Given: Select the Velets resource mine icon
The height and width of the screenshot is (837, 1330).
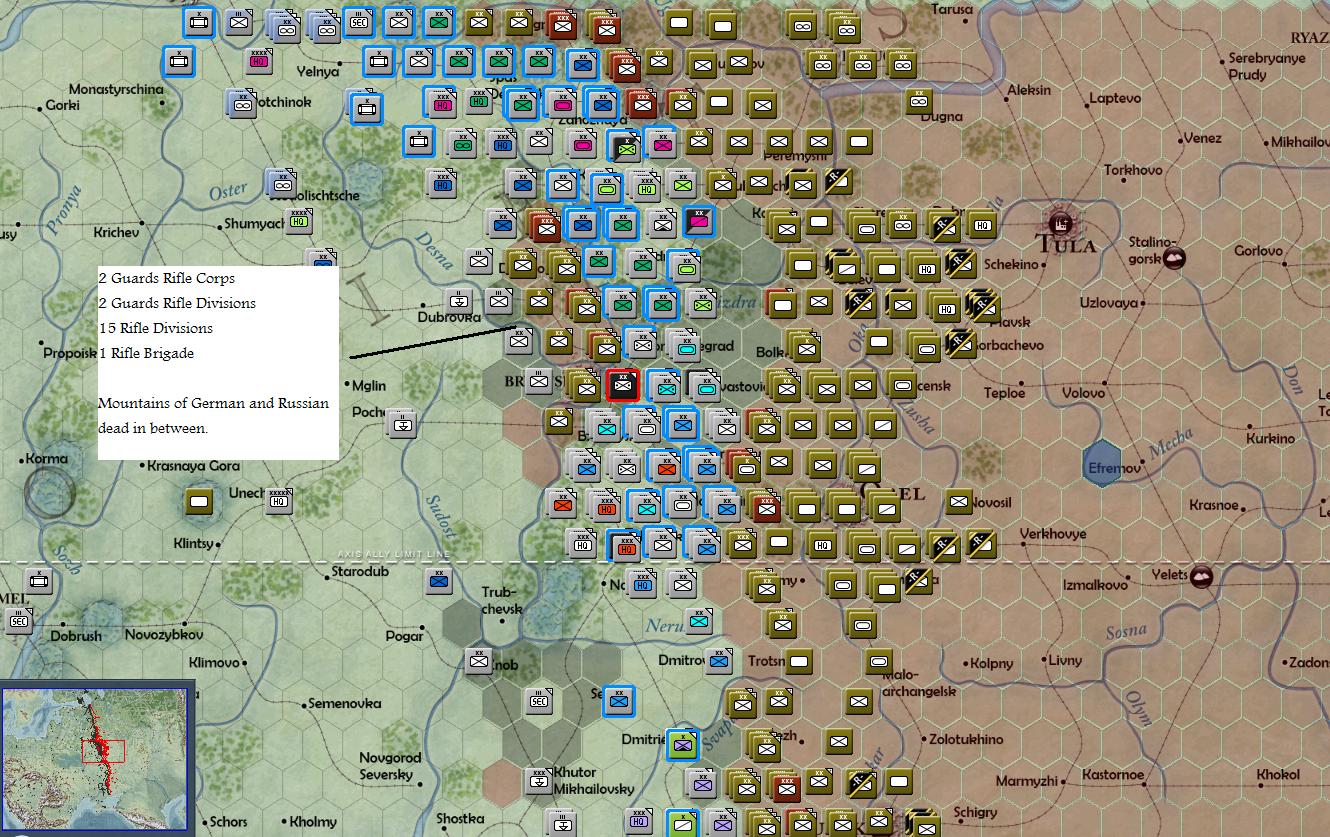Looking at the screenshot, I should (x=1201, y=575).
